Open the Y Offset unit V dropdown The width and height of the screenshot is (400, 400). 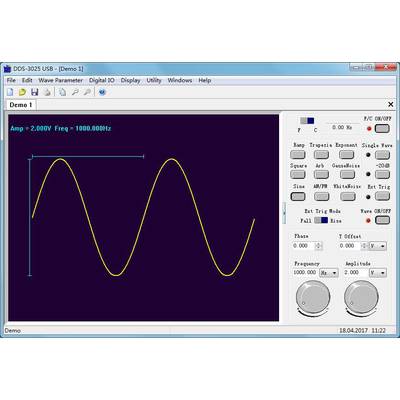click(x=378, y=246)
